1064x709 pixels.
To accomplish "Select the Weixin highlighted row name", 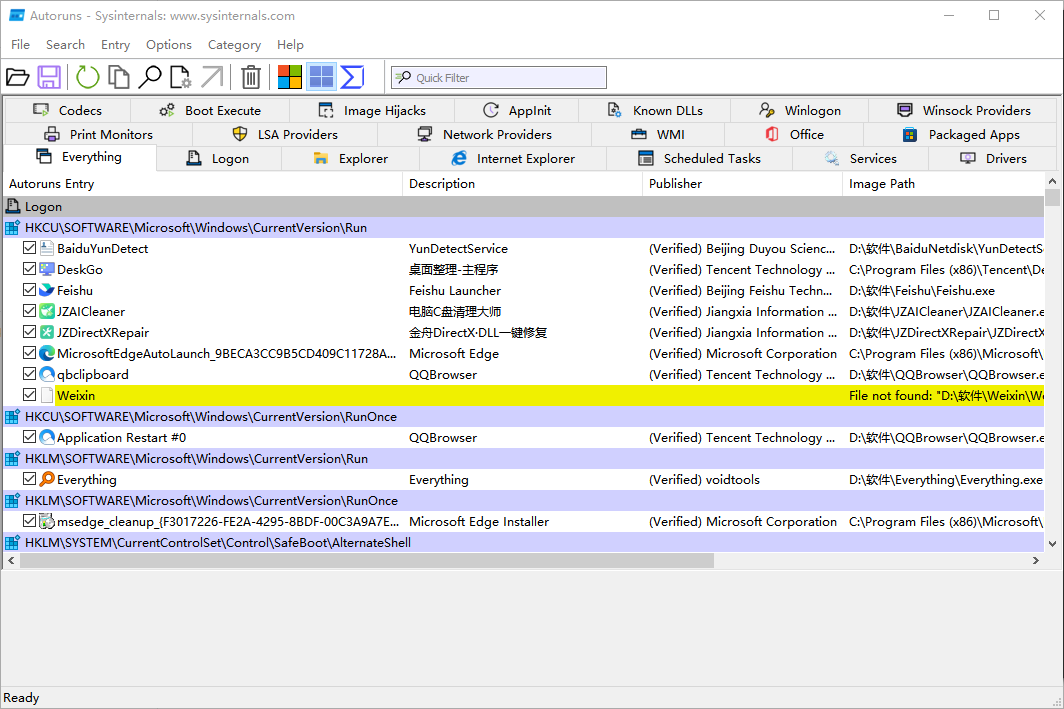I will coord(76,396).
